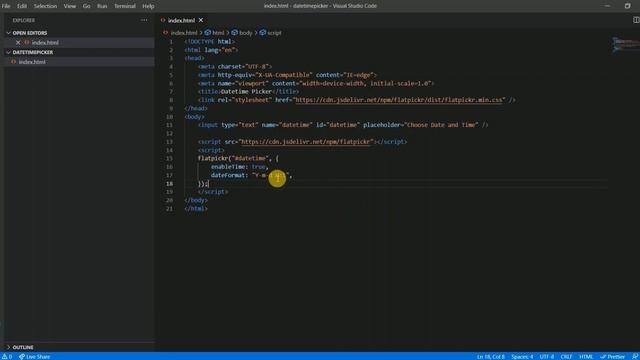Change file encoding UTF-8
The height and width of the screenshot is (360, 640).
(x=547, y=356)
